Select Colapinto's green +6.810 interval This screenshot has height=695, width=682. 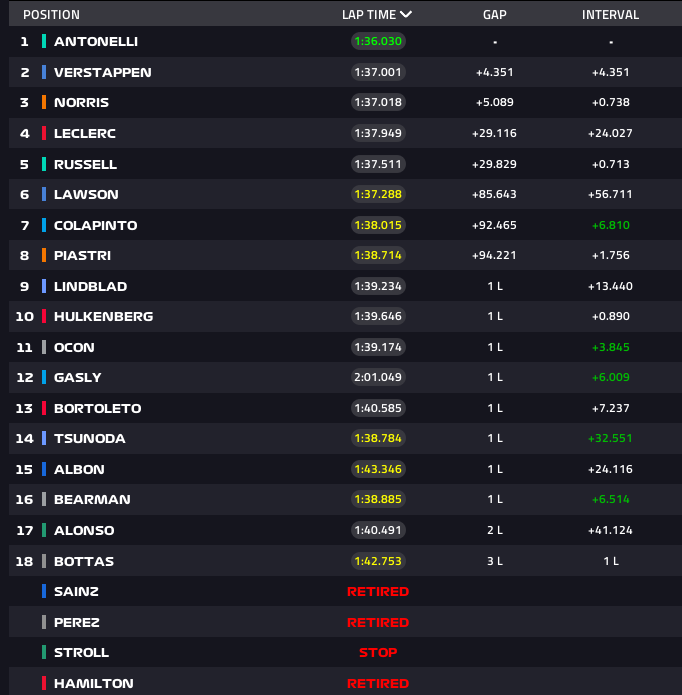(611, 225)
